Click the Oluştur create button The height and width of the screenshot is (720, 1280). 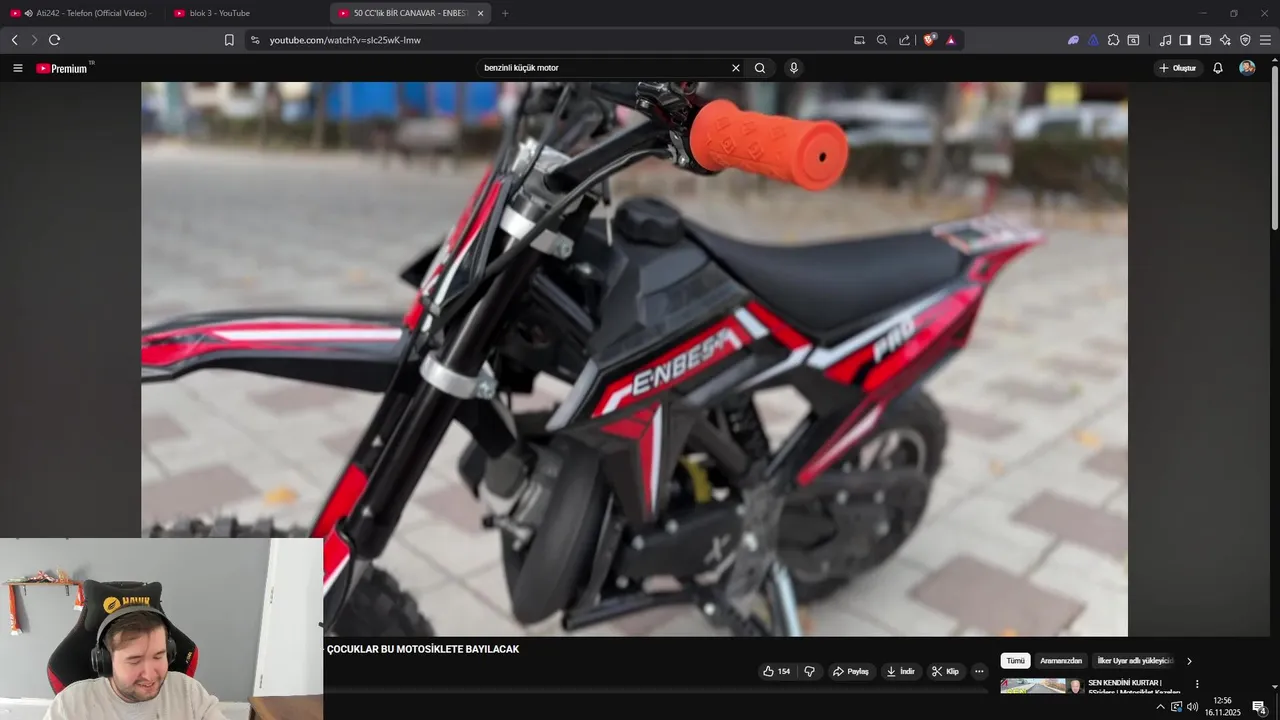1178,68
